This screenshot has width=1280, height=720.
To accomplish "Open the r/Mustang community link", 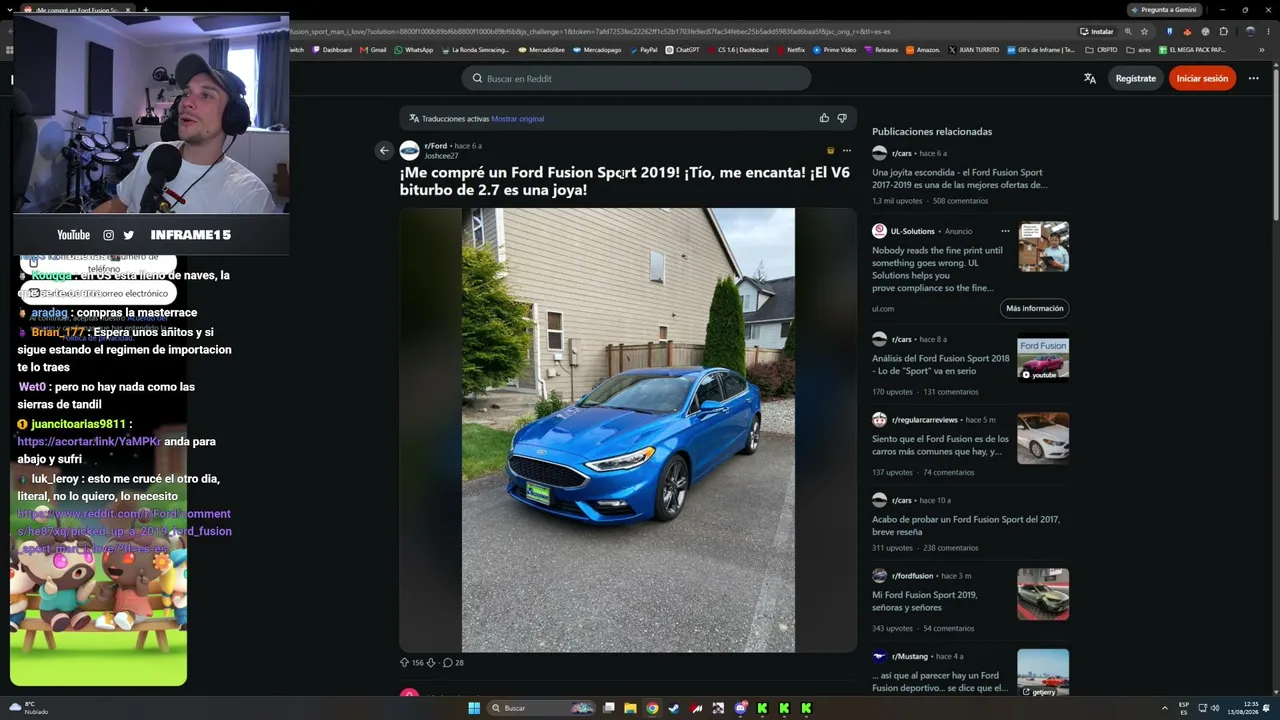I will [911, 656].
